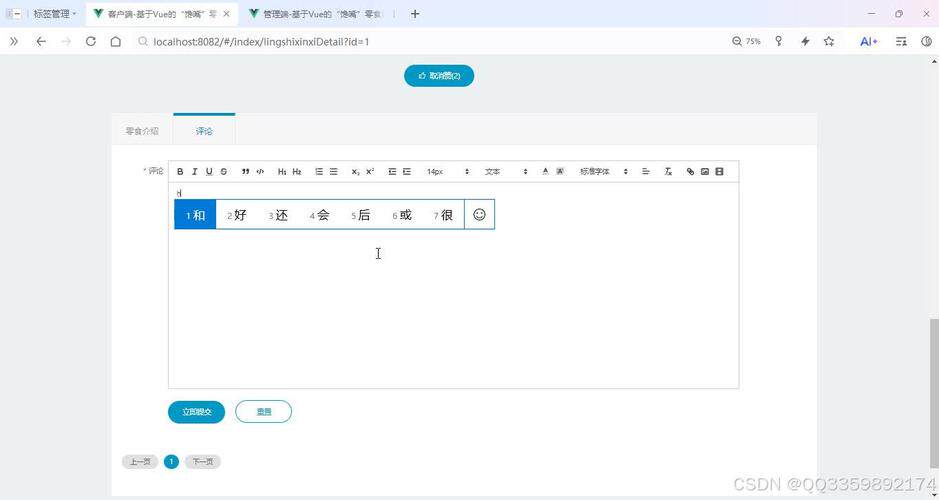Open the 标签管理 menu
The width and height of the screenshot is (939, 500).
click(x=54, y=14)
